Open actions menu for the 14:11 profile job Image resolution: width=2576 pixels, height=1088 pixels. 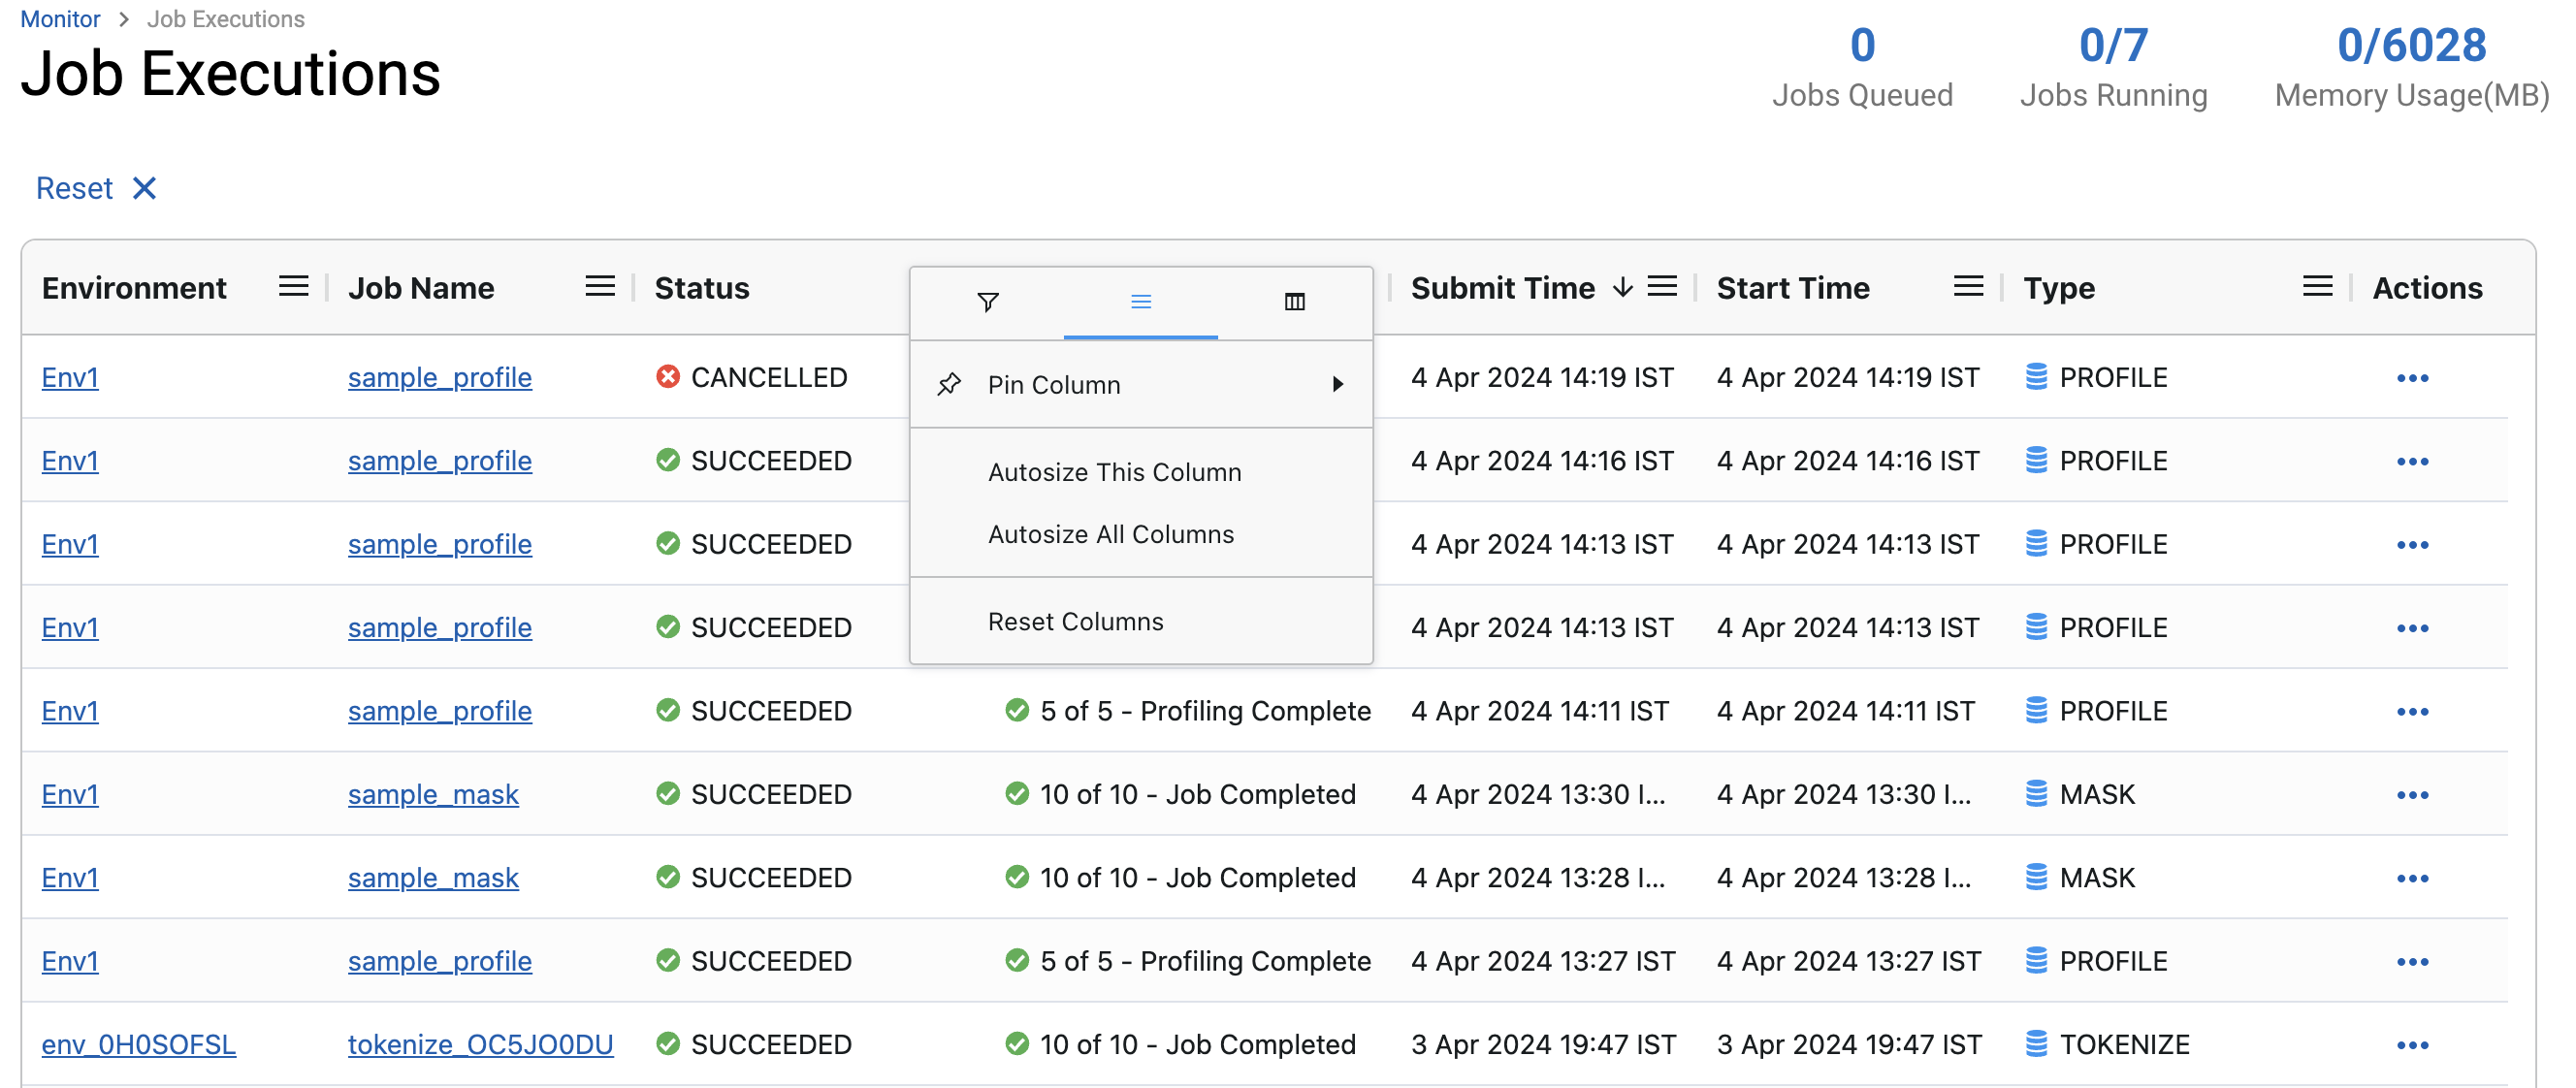(x=2412, y=711)
